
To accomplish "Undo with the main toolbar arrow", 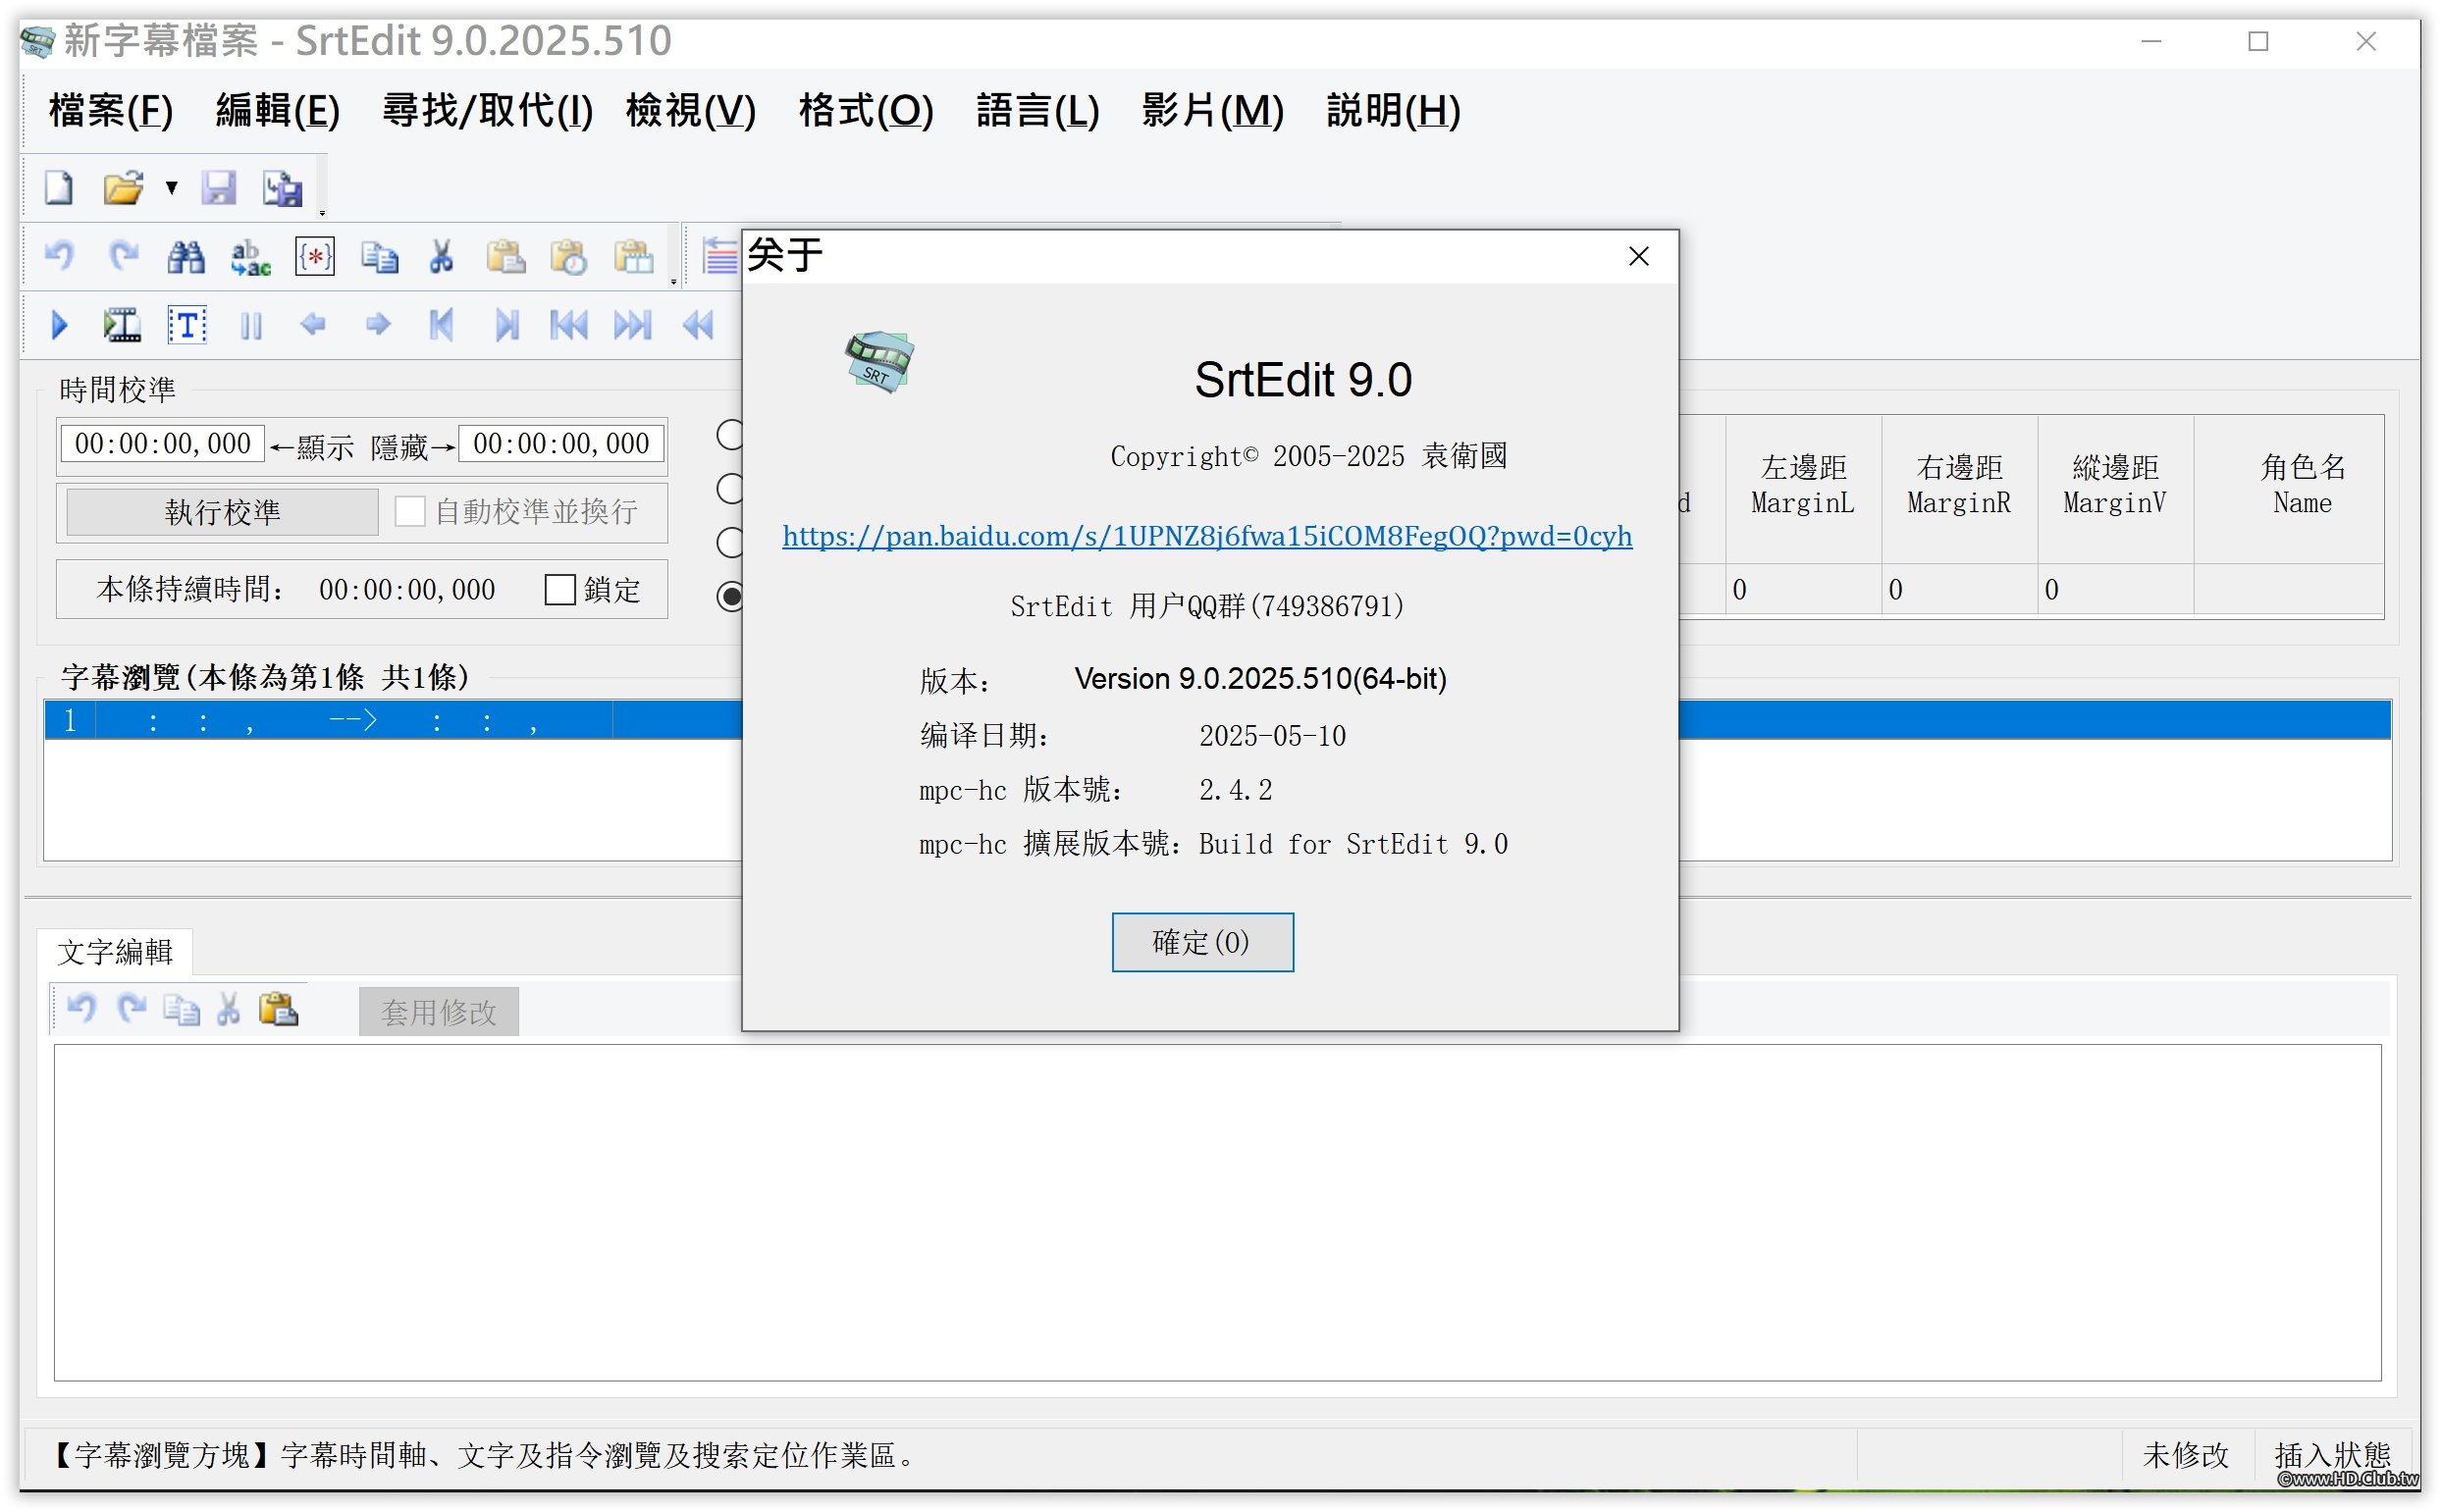I will (x=59, y=256).
